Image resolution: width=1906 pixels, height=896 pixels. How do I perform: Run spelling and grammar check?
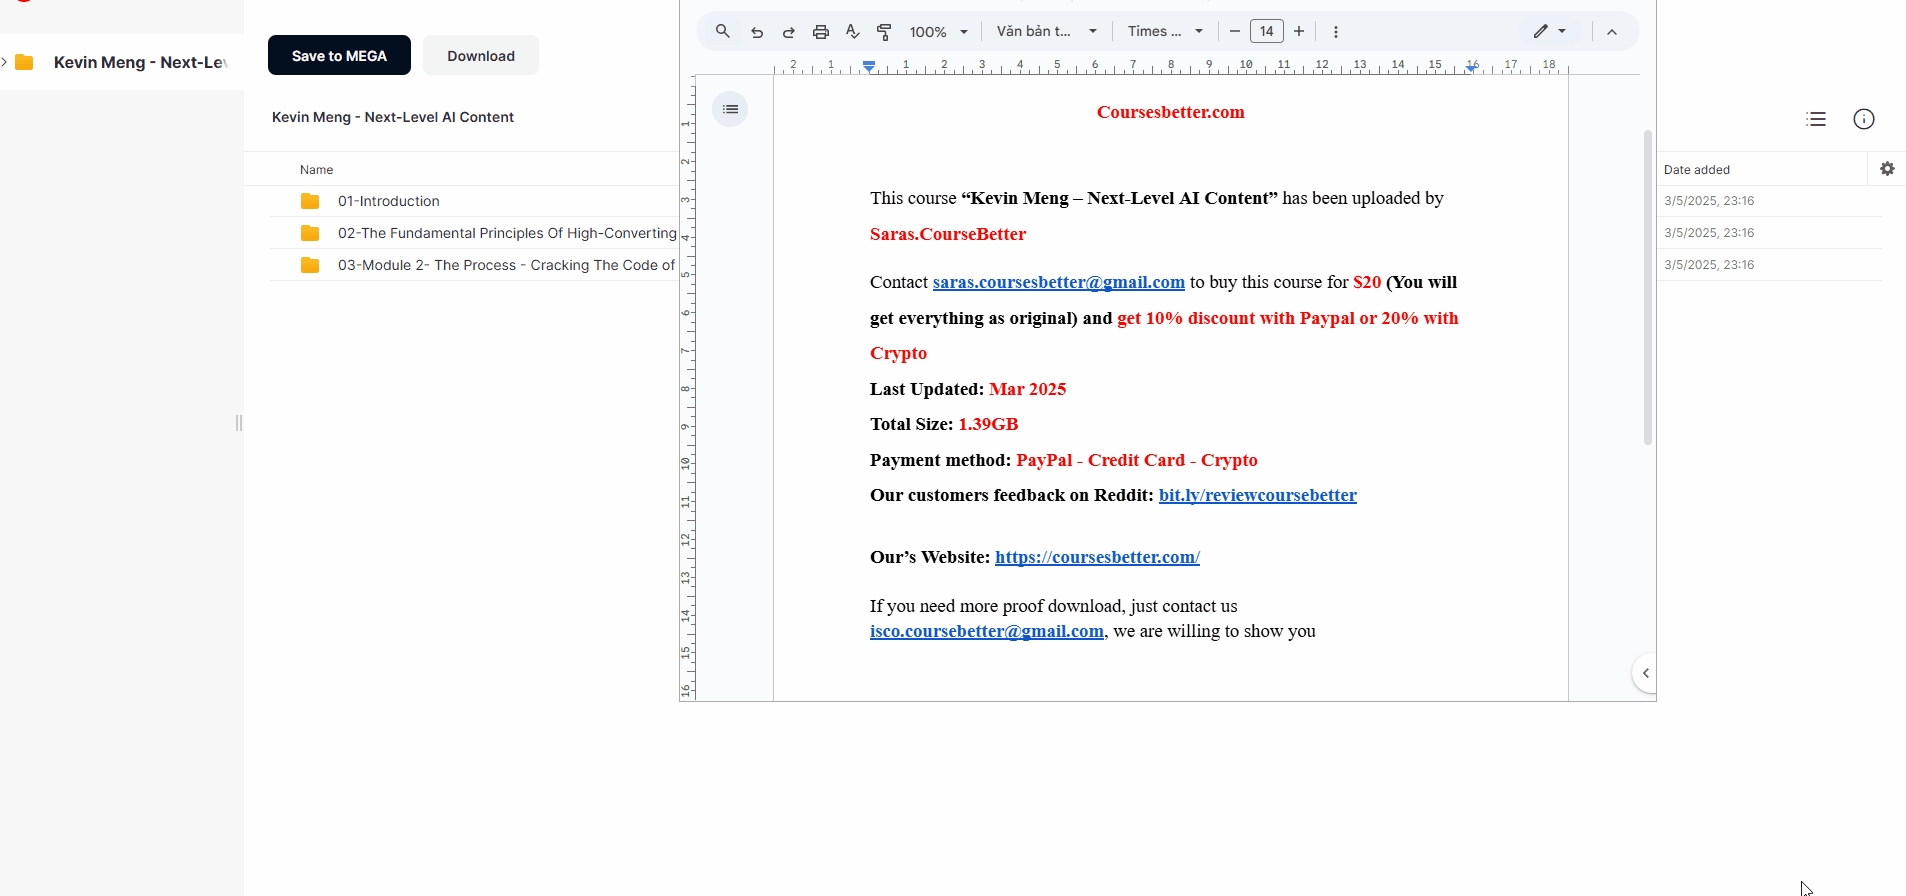tap(853, 32)
